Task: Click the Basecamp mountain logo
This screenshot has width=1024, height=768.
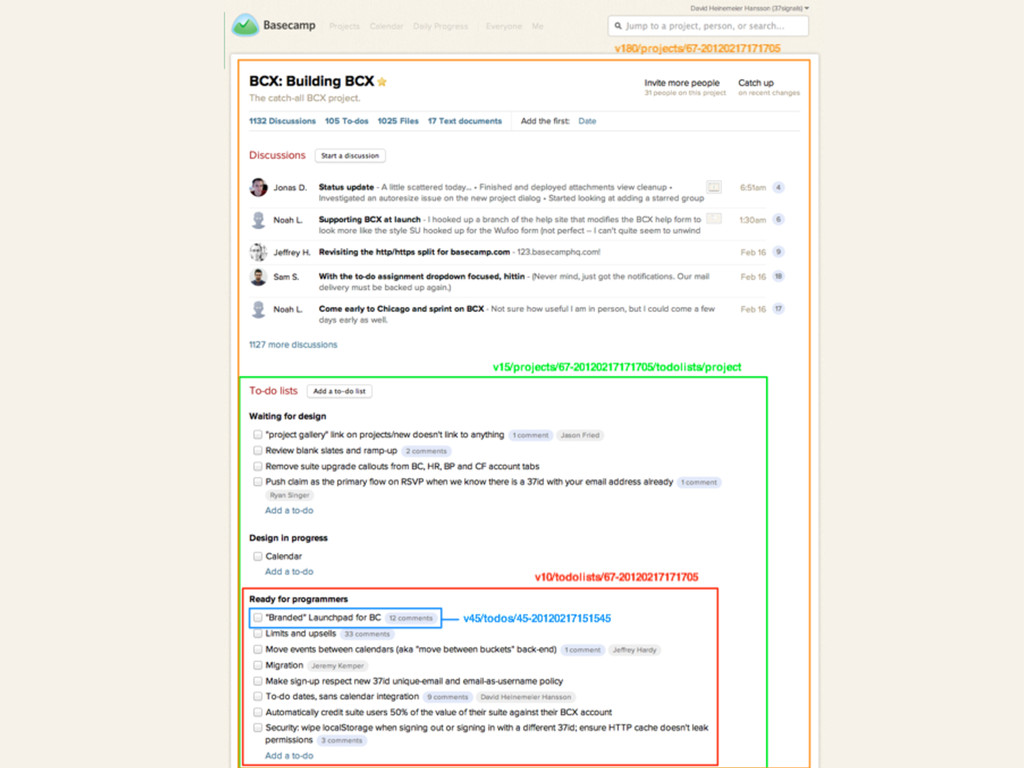Action: click(245, 25)
